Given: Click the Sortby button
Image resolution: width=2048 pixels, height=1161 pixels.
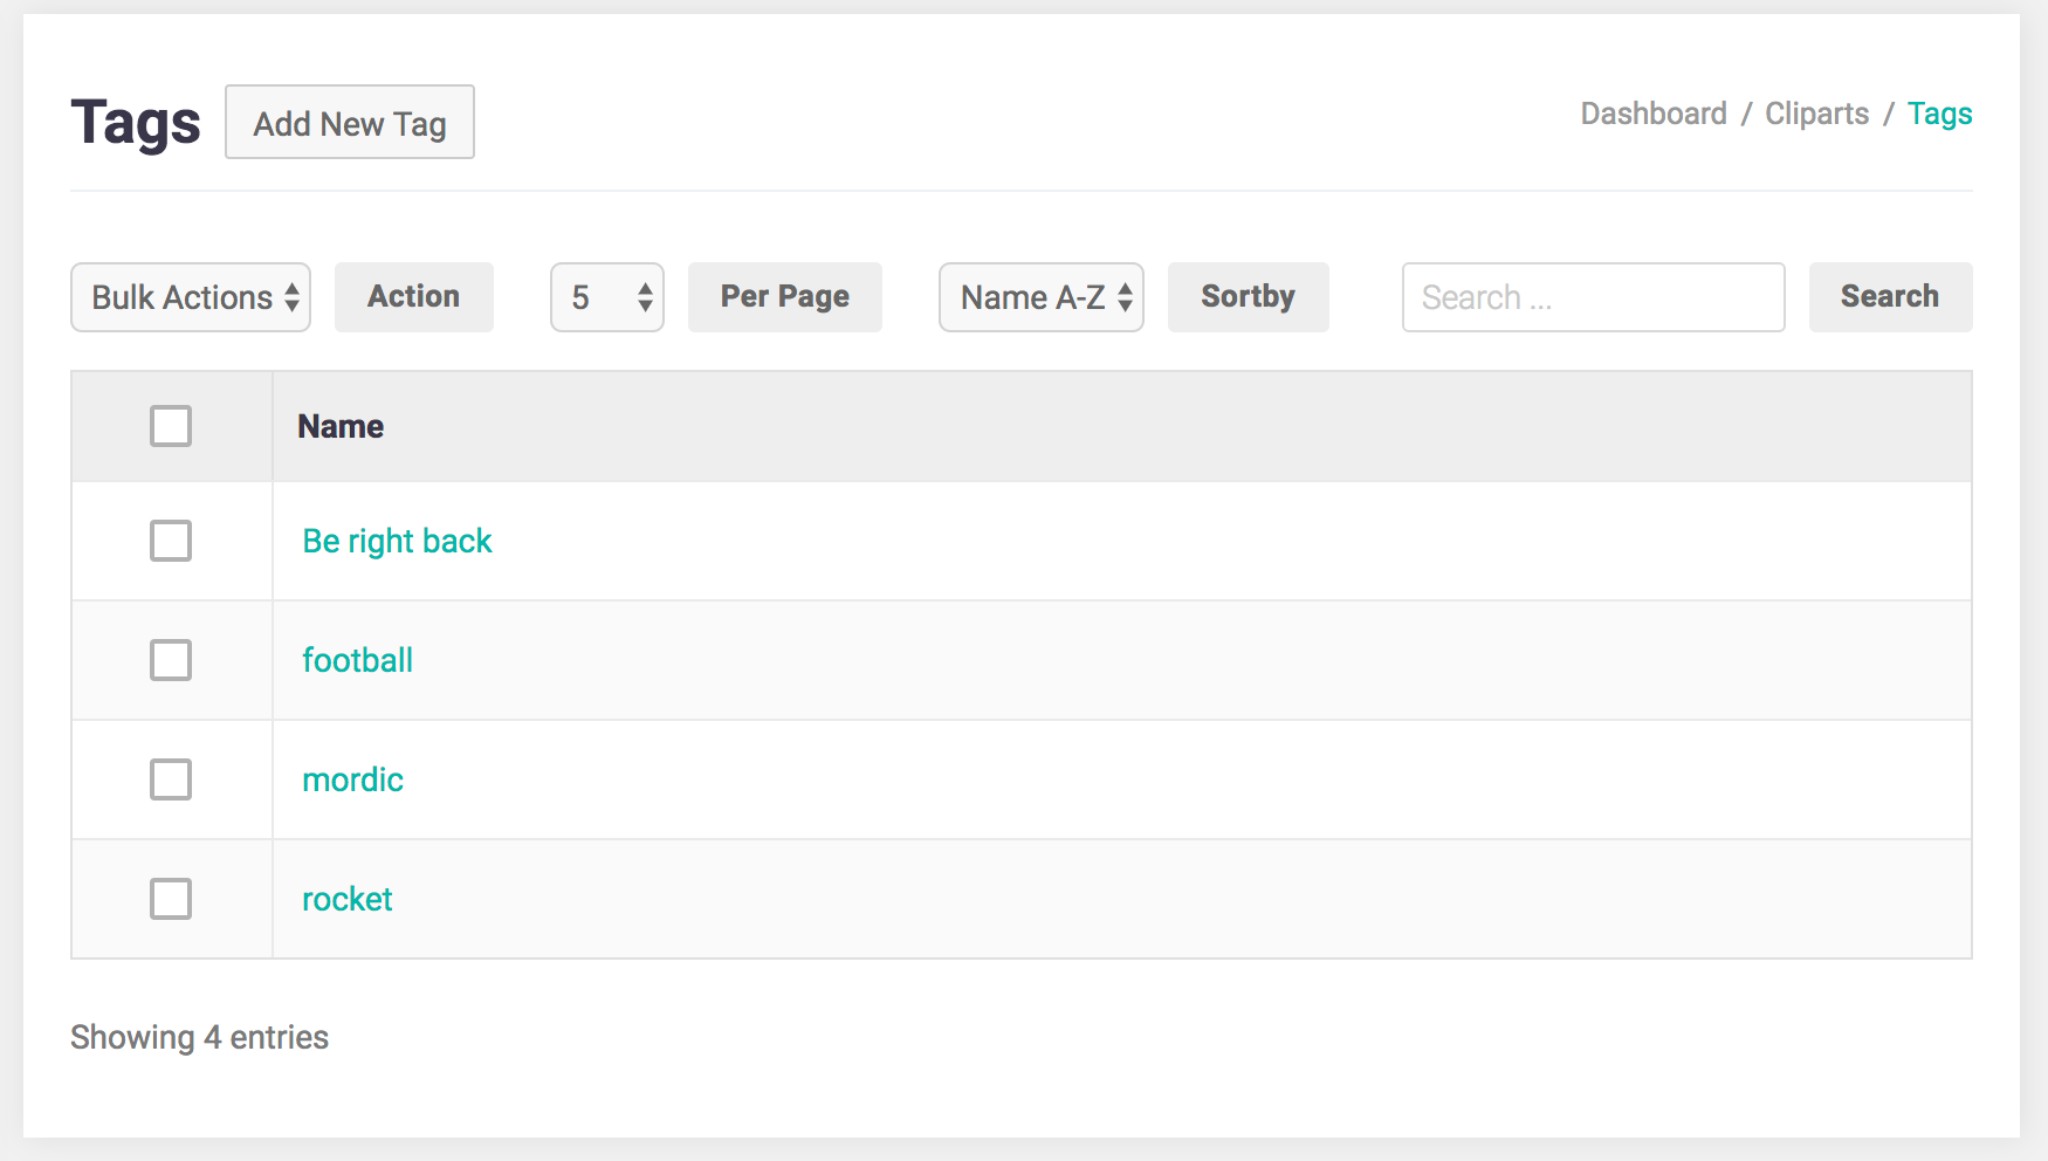Looking at the screenshot, I should click(1247, 297).
